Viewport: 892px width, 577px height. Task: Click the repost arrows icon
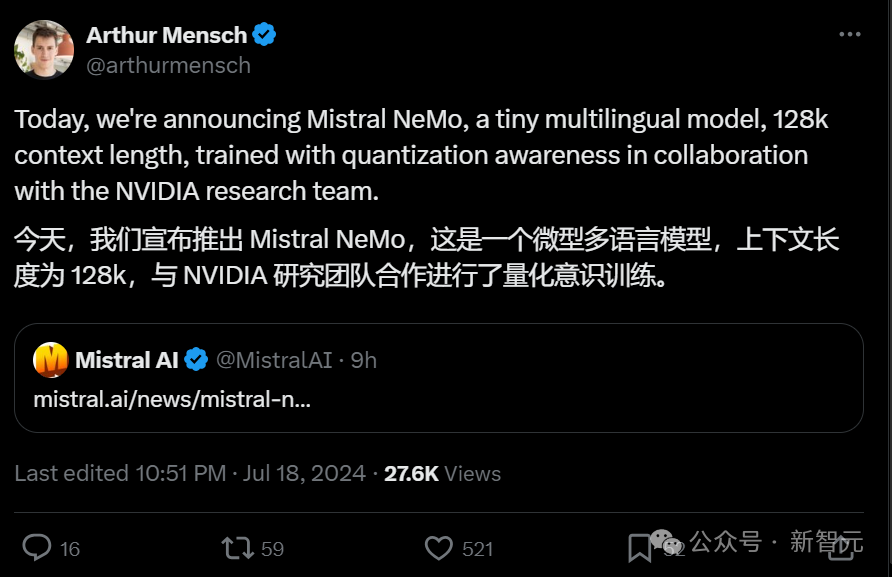click(237, 547)
